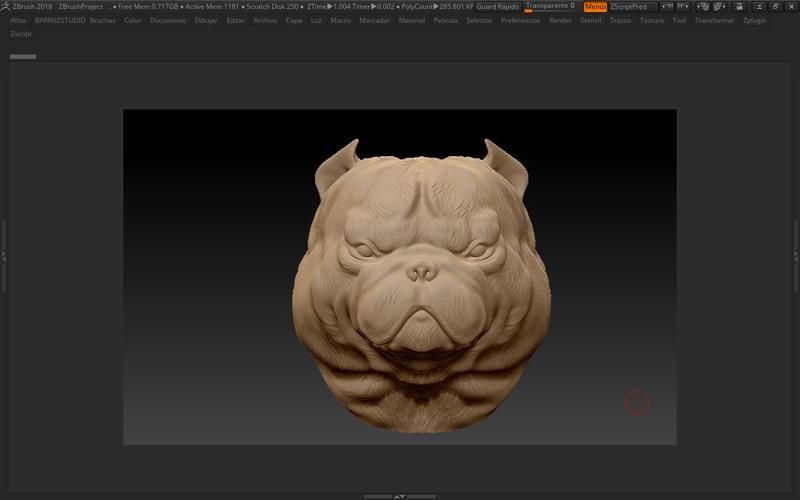Open the Documento menu
This screenshot has height=500, width=800.
point(168,20)
